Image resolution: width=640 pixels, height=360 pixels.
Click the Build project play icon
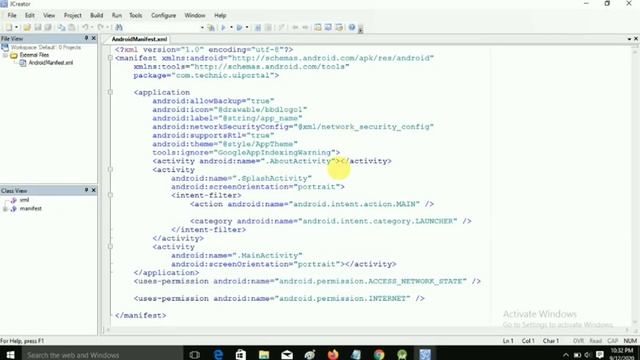click(x=223, y=28)
